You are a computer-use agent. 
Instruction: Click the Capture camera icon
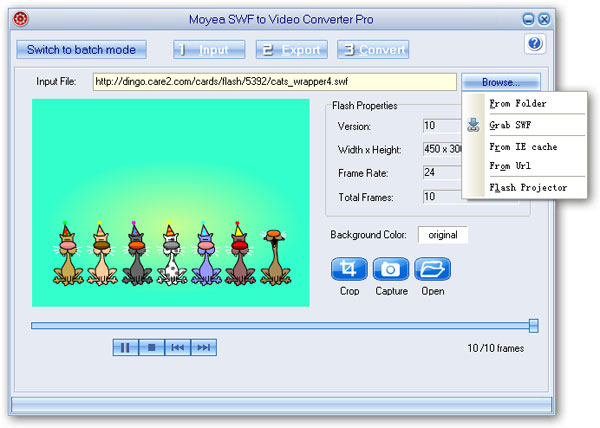(x=391, y=269)
